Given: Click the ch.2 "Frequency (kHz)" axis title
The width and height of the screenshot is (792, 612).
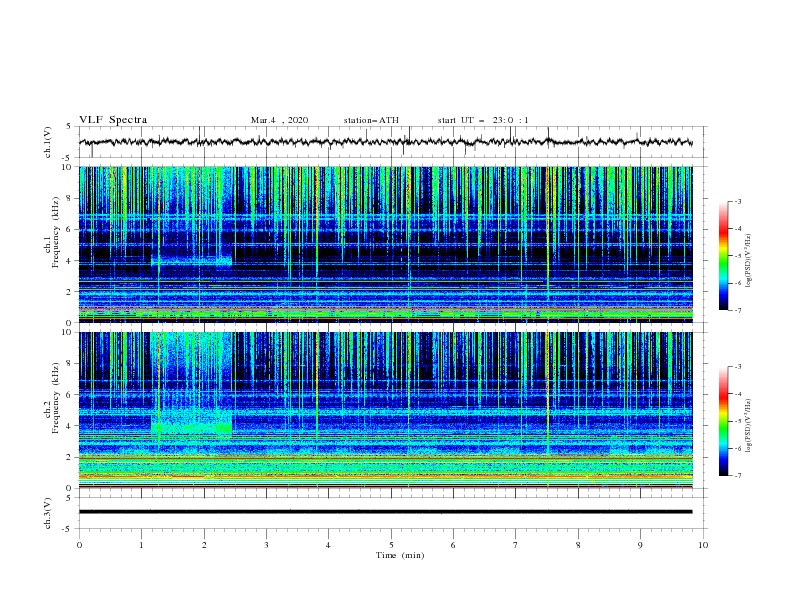Looking at the screenshot, I should [56, 397].
